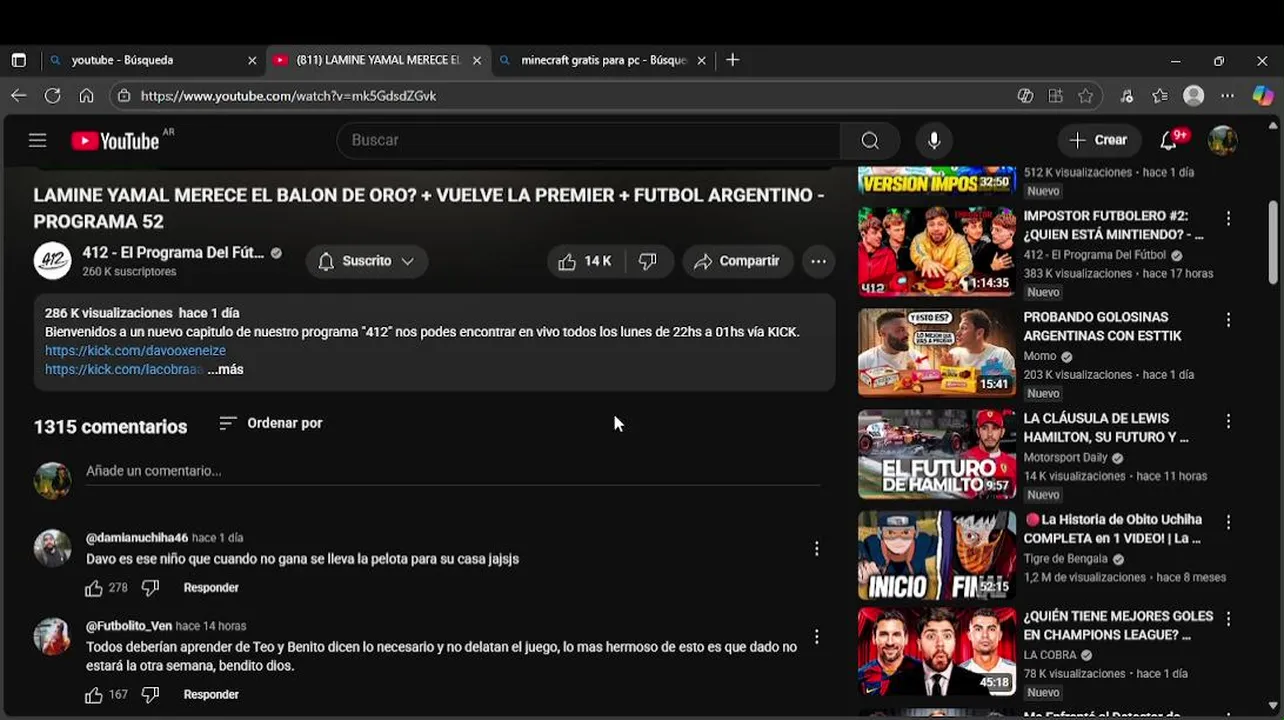Like the video with thumbs up
1284x720 pixels.
586,261
